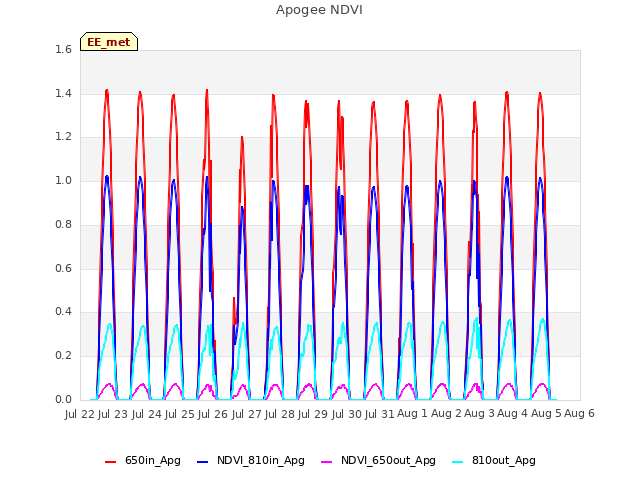Click the magenta NDVI_650out_Apg legend swatch
640x480 pixels.
pos(327,462)
